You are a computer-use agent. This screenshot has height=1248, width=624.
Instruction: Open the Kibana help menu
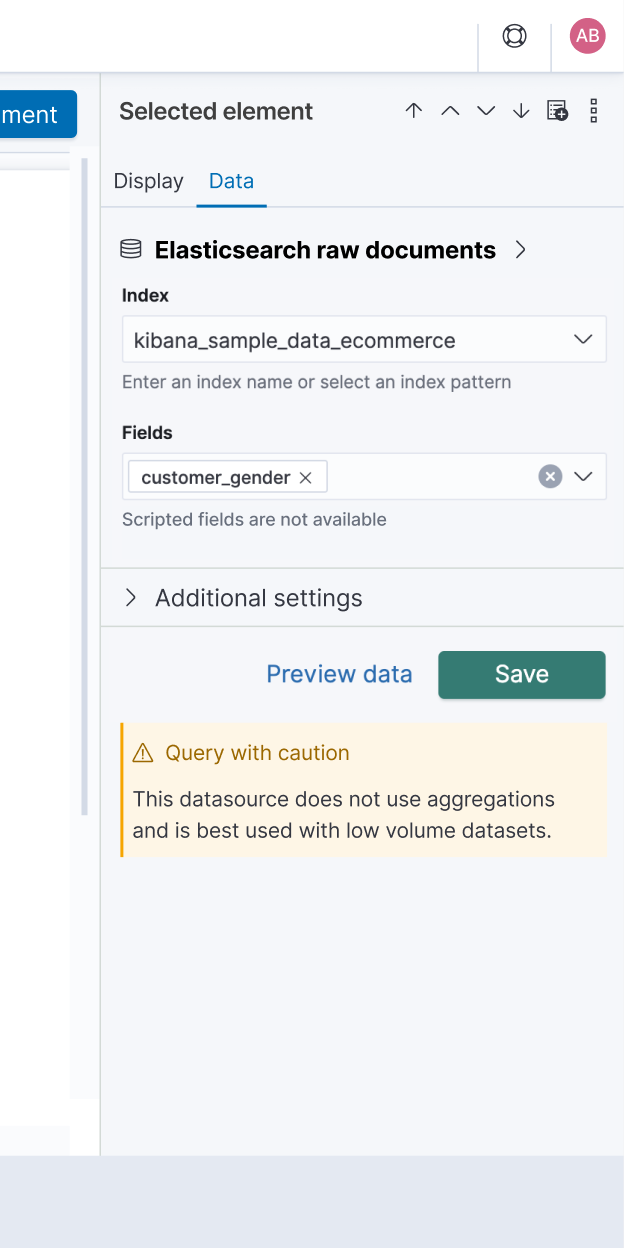click(514, 35)
